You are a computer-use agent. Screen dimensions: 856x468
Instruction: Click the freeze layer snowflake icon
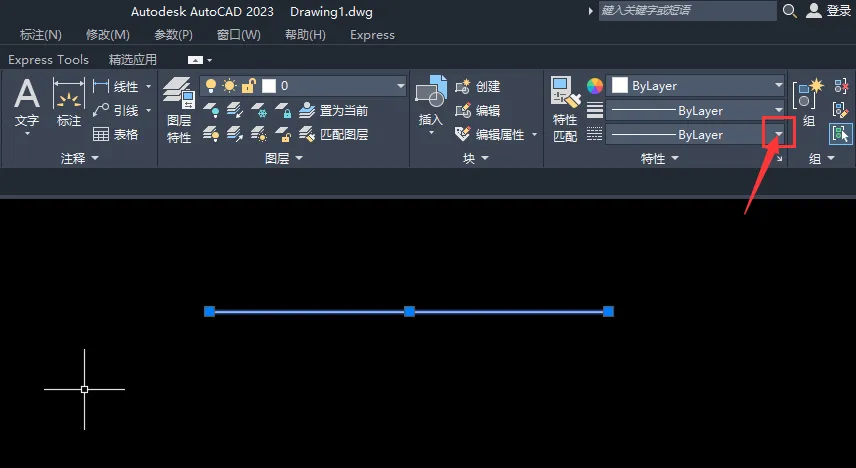point(259,110)
